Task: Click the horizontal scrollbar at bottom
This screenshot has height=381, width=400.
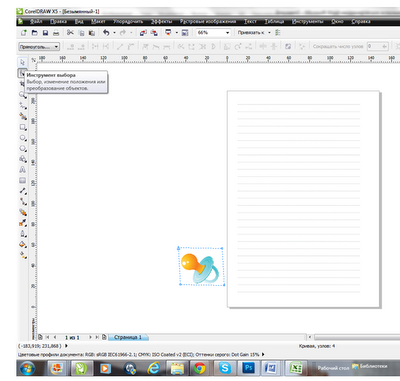Action: (x=357, y=337)
